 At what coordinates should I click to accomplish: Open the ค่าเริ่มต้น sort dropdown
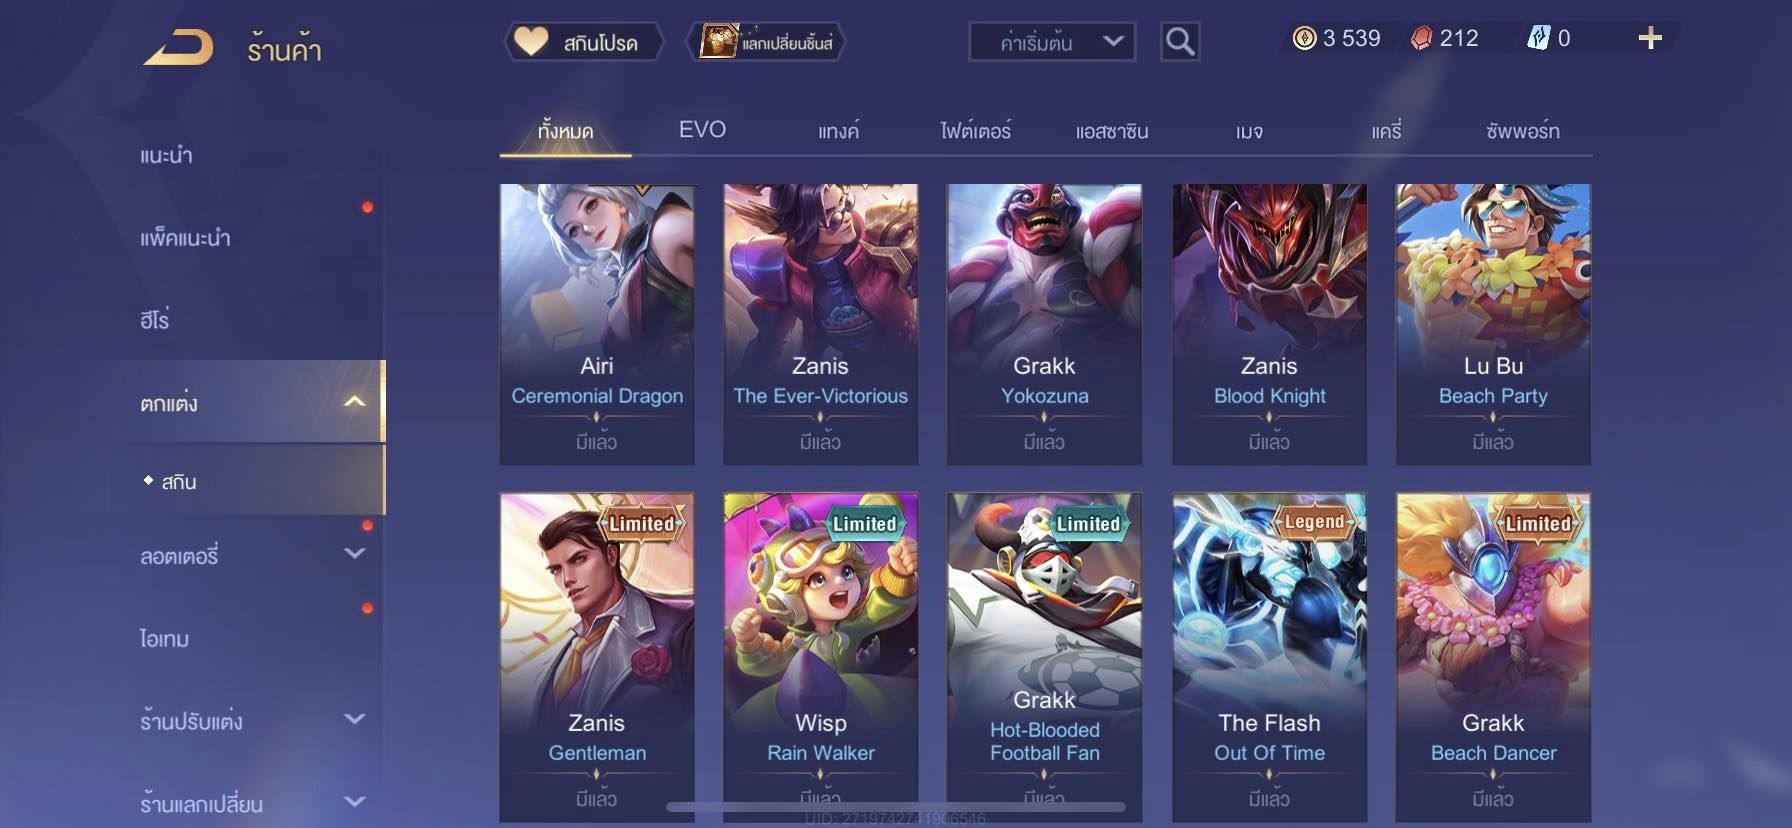point(1052,42)
